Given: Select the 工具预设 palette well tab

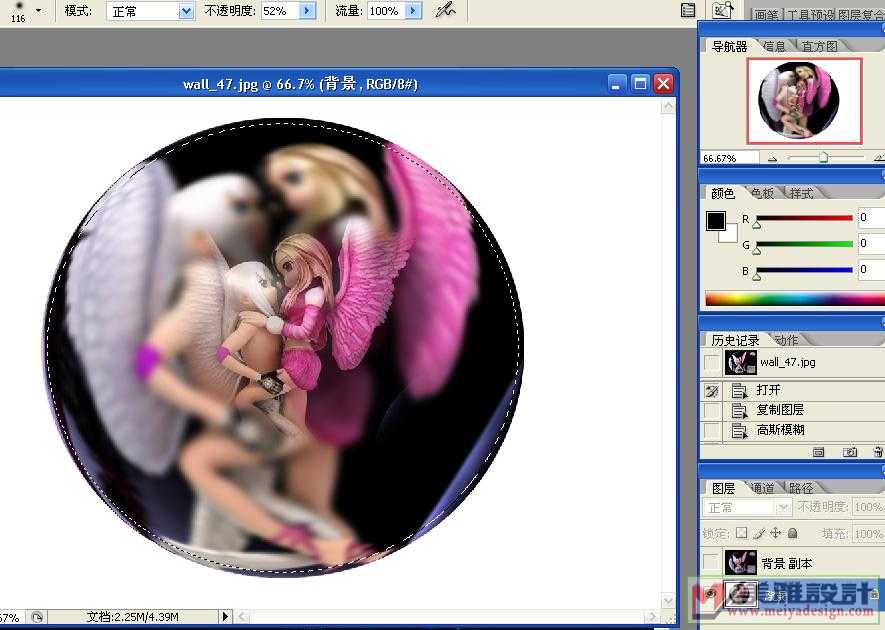Looking at the screenshot, I should (810, 15).
